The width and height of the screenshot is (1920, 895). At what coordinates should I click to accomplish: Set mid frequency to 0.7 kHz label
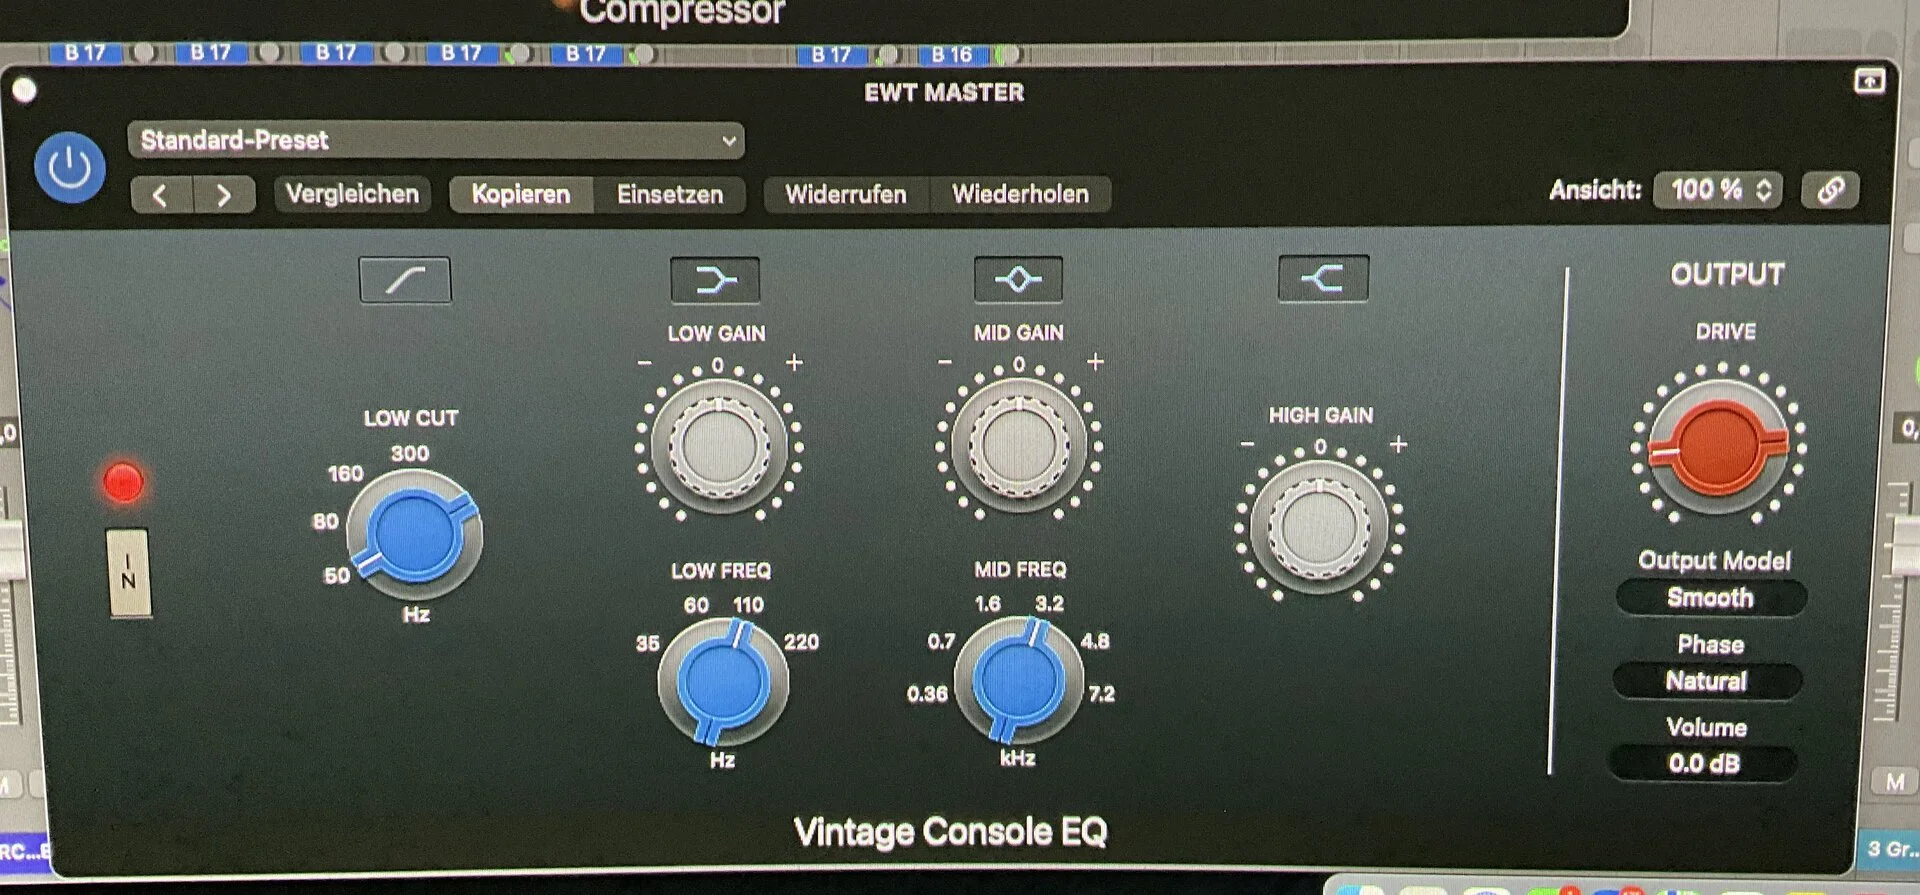pos(941,641)
